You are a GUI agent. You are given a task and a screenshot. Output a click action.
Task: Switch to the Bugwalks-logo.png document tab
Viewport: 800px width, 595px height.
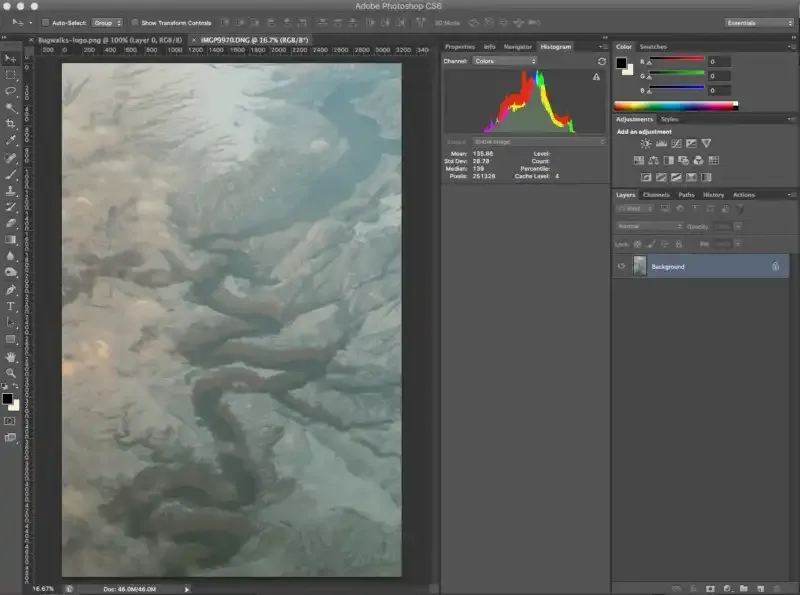click(110, 39)
